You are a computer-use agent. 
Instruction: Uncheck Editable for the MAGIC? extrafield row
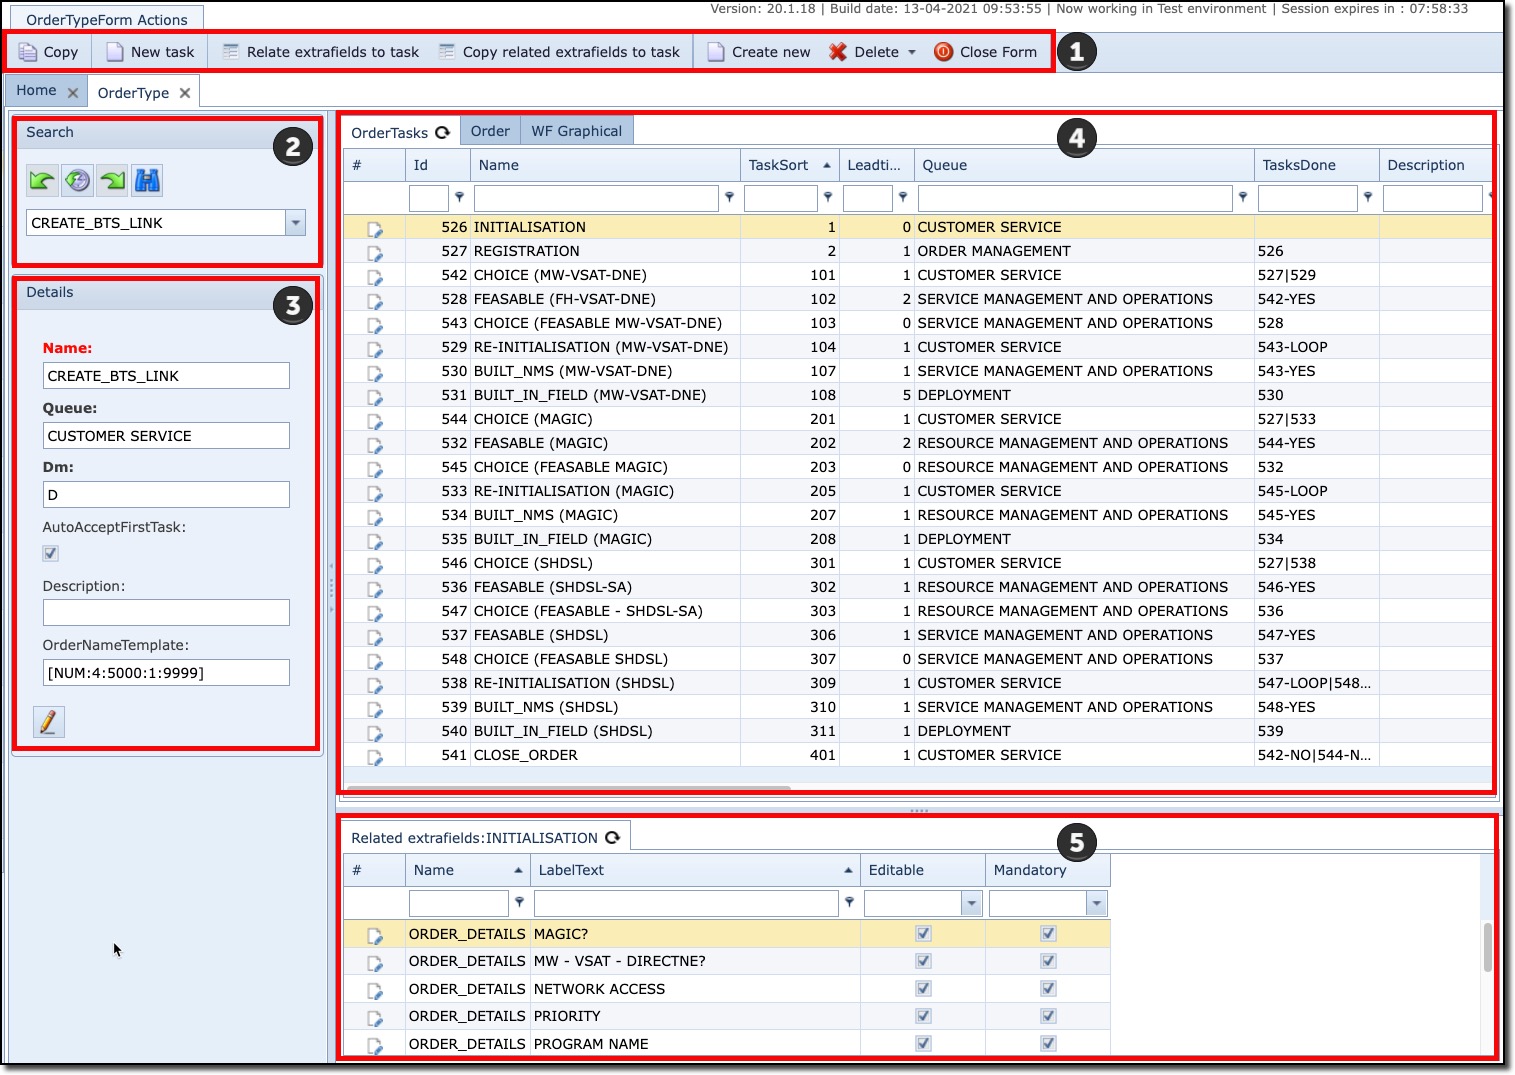[x=922, y=933]
